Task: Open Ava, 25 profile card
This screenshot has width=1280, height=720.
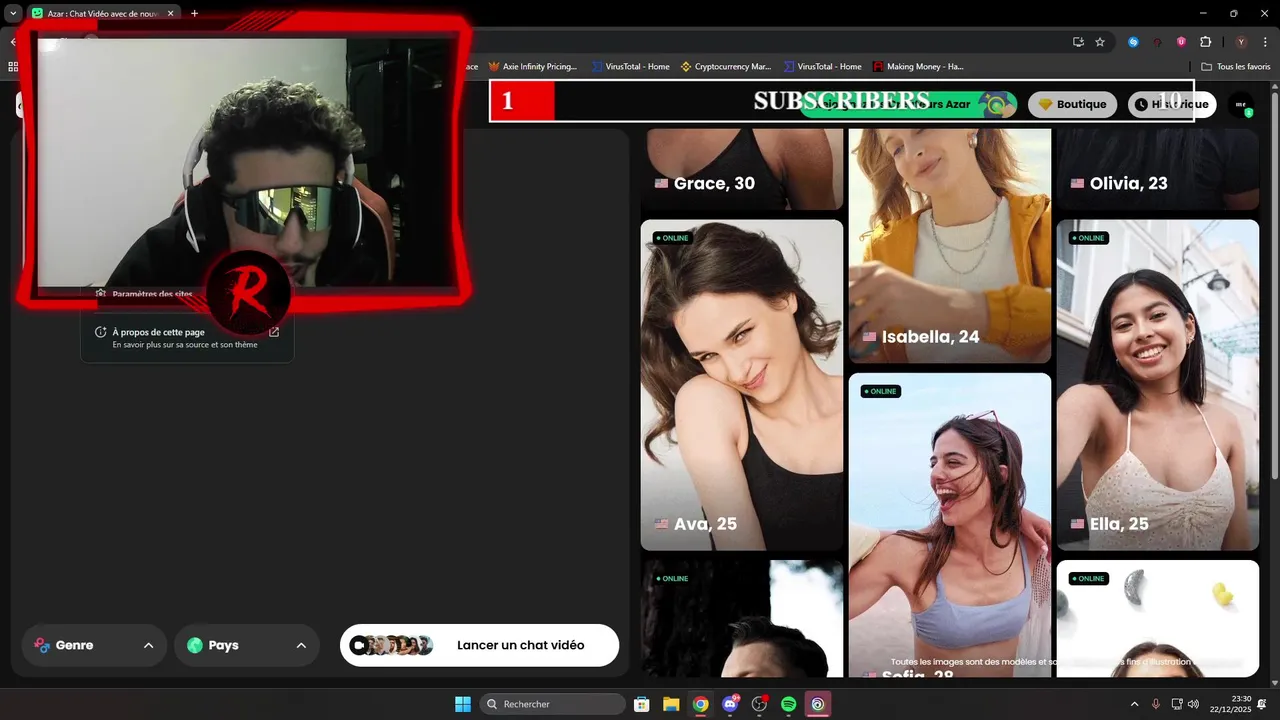Action: point(742,385)
